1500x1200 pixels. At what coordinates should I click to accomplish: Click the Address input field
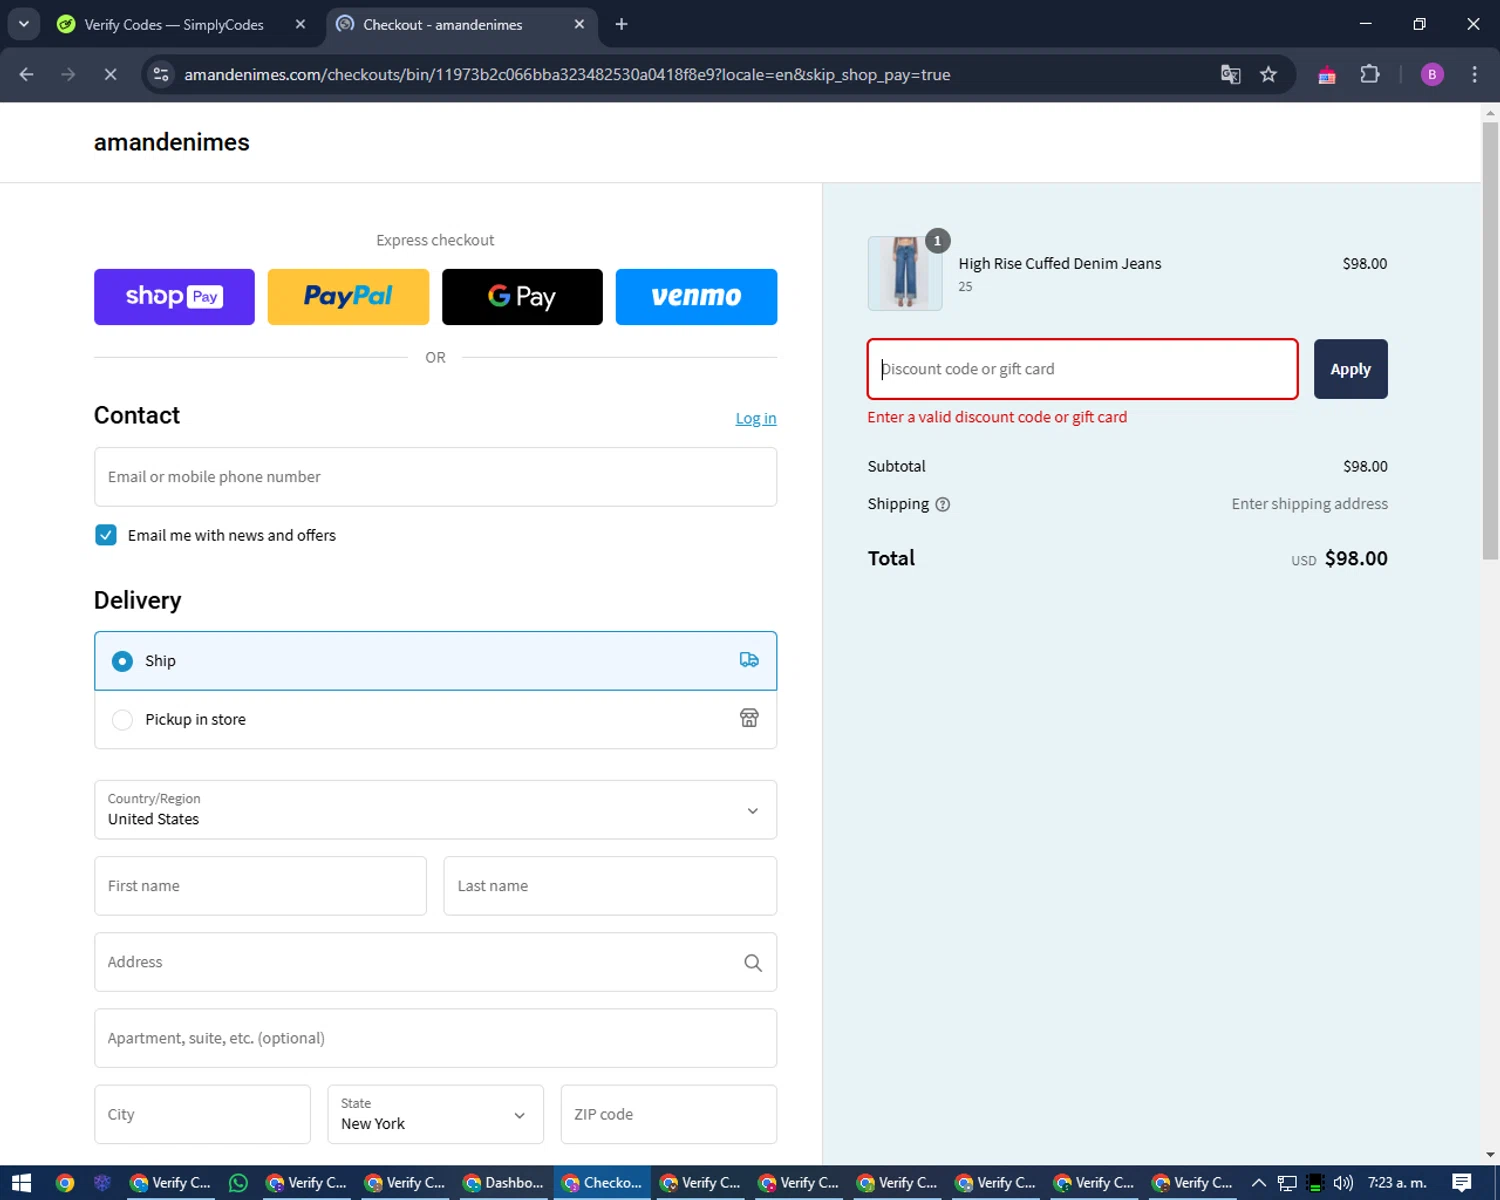[435, 962]
